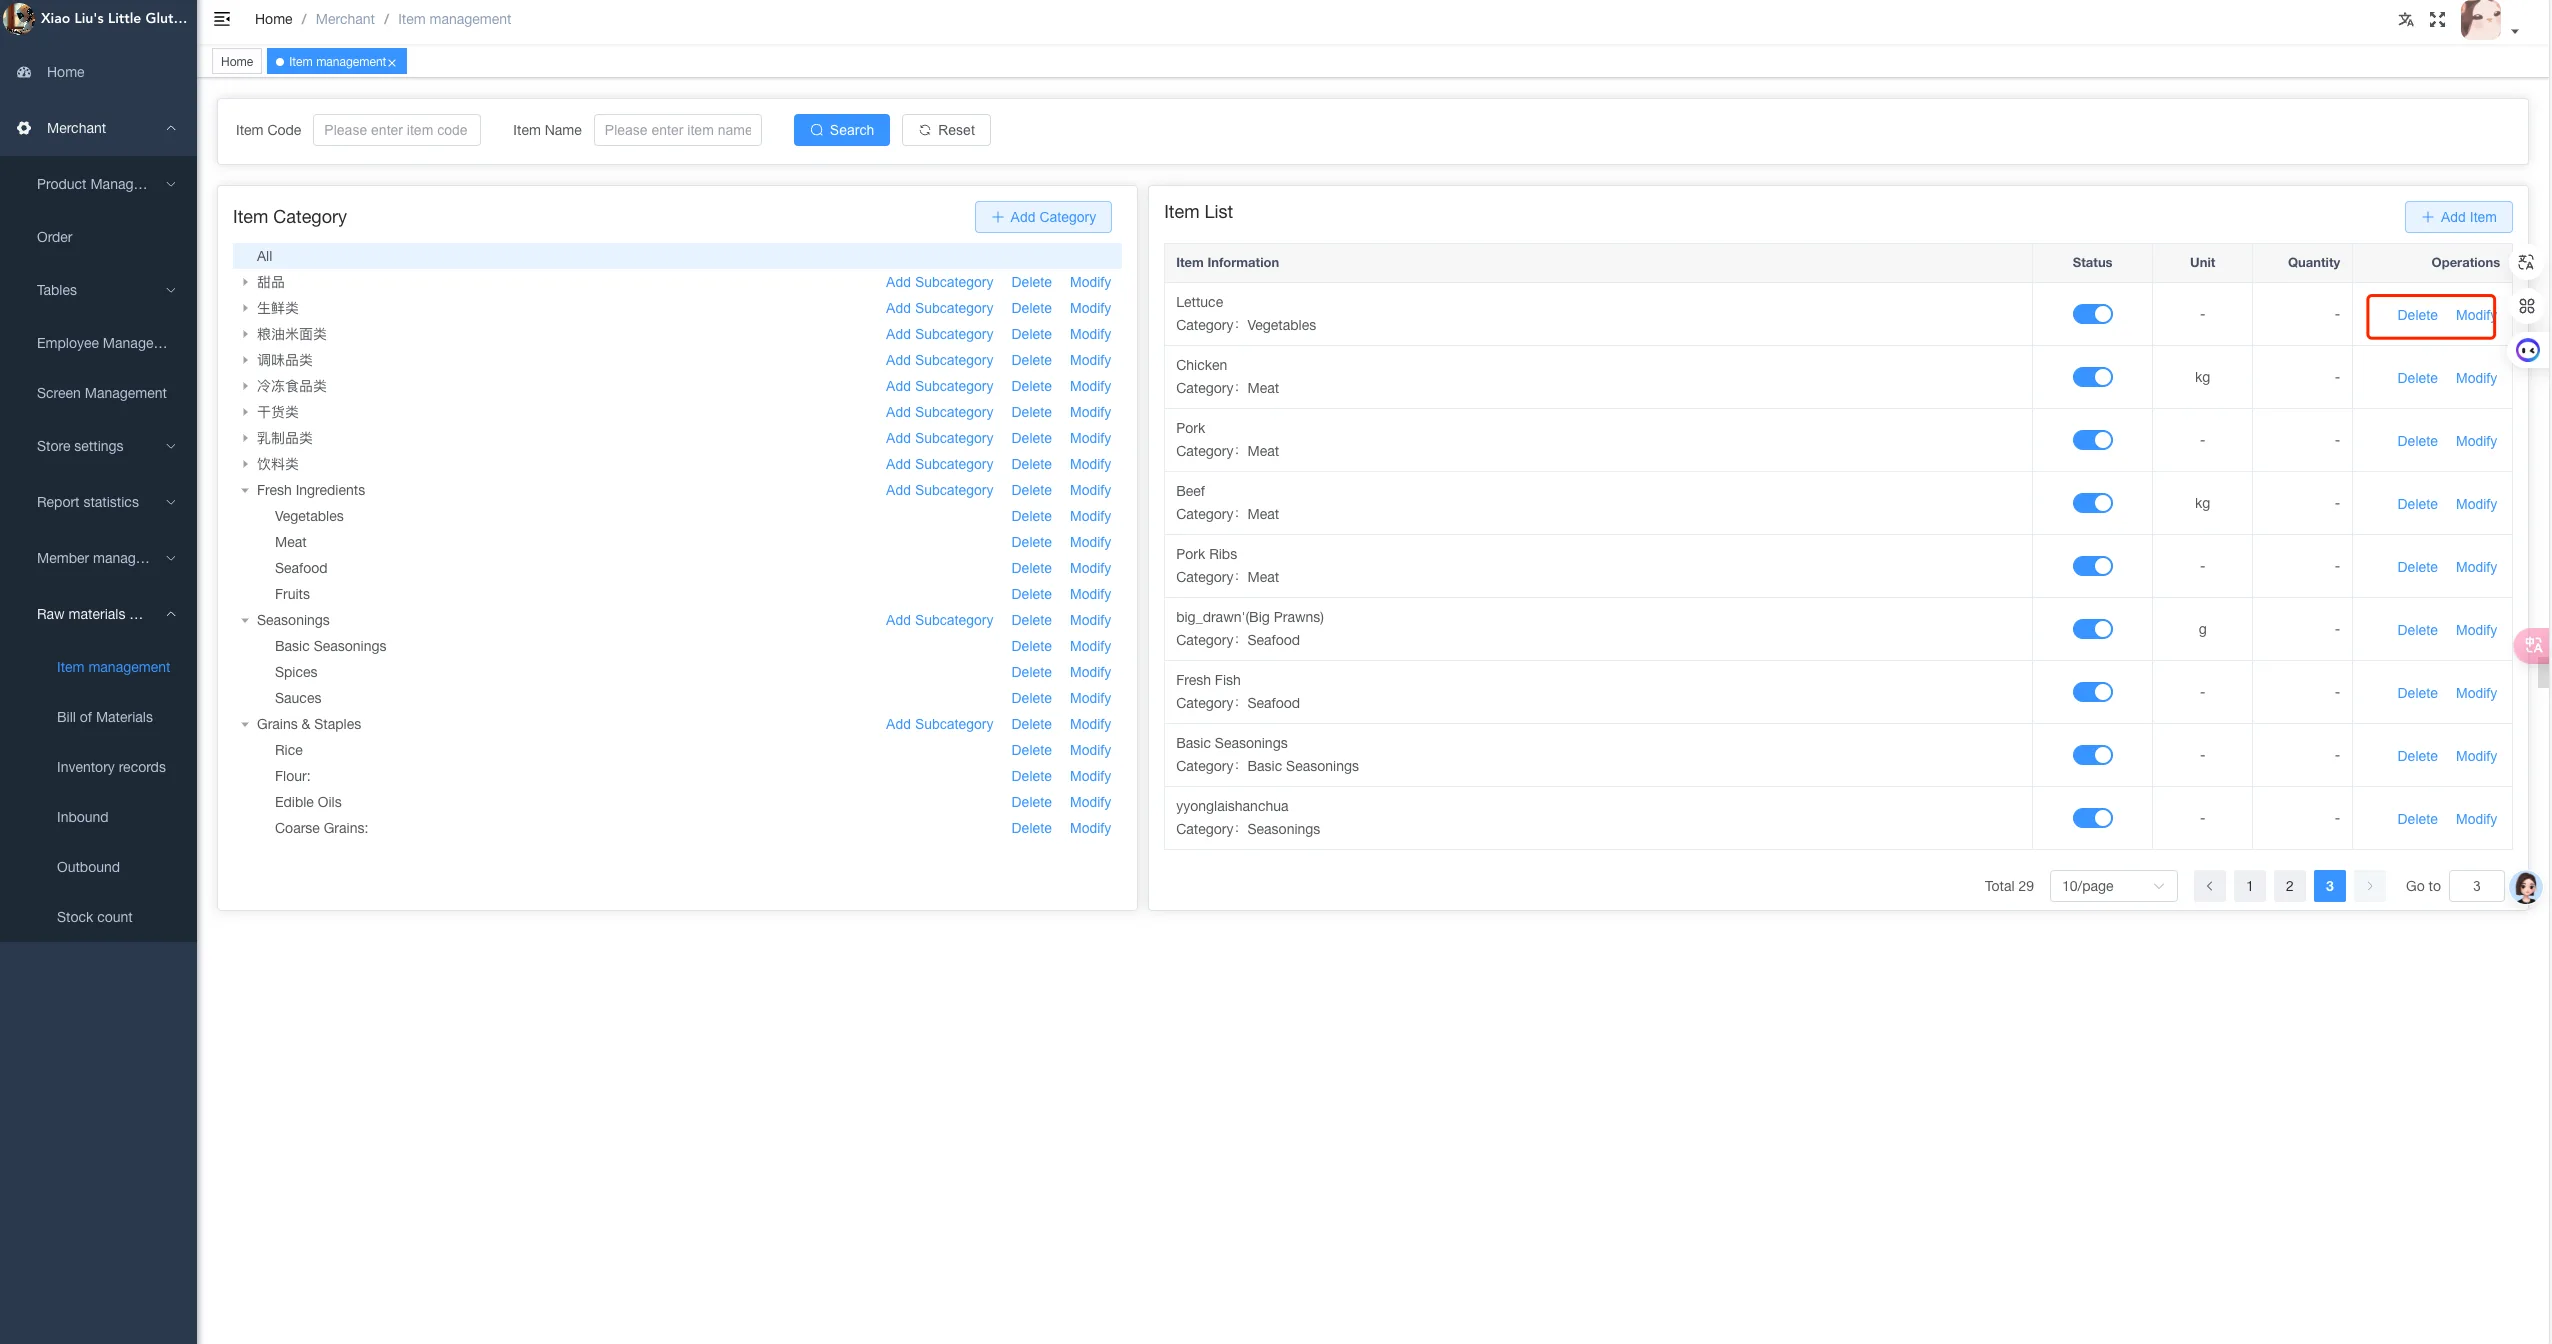Expand the 调味品类 category node

(x=245, y=360)
